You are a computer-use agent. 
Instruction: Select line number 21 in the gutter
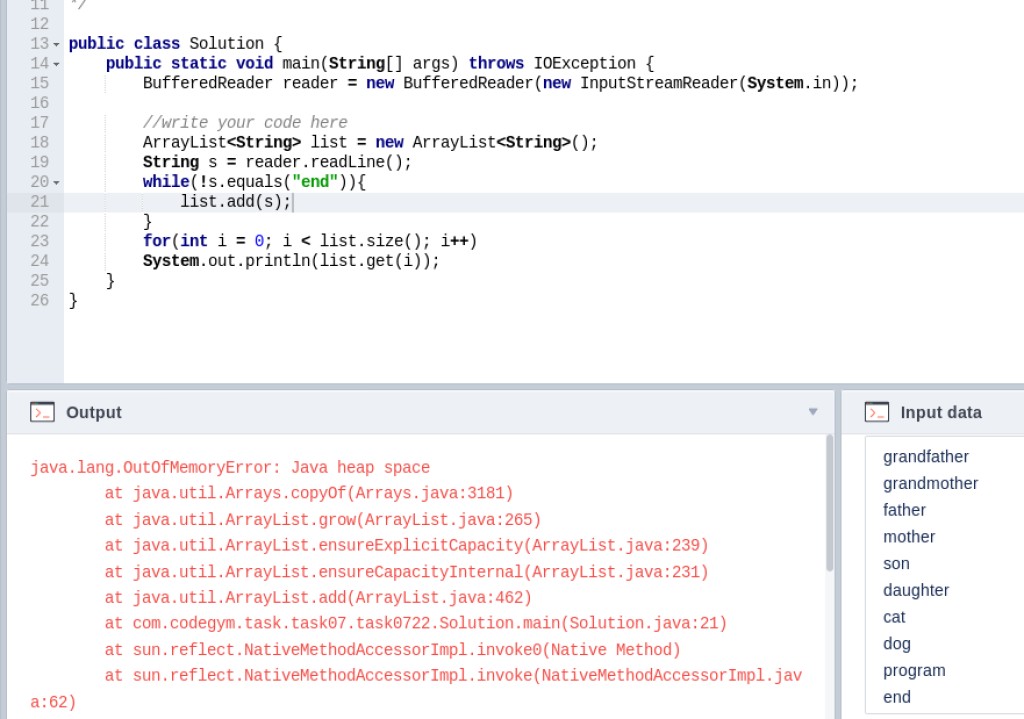click(x=40, y=201)
